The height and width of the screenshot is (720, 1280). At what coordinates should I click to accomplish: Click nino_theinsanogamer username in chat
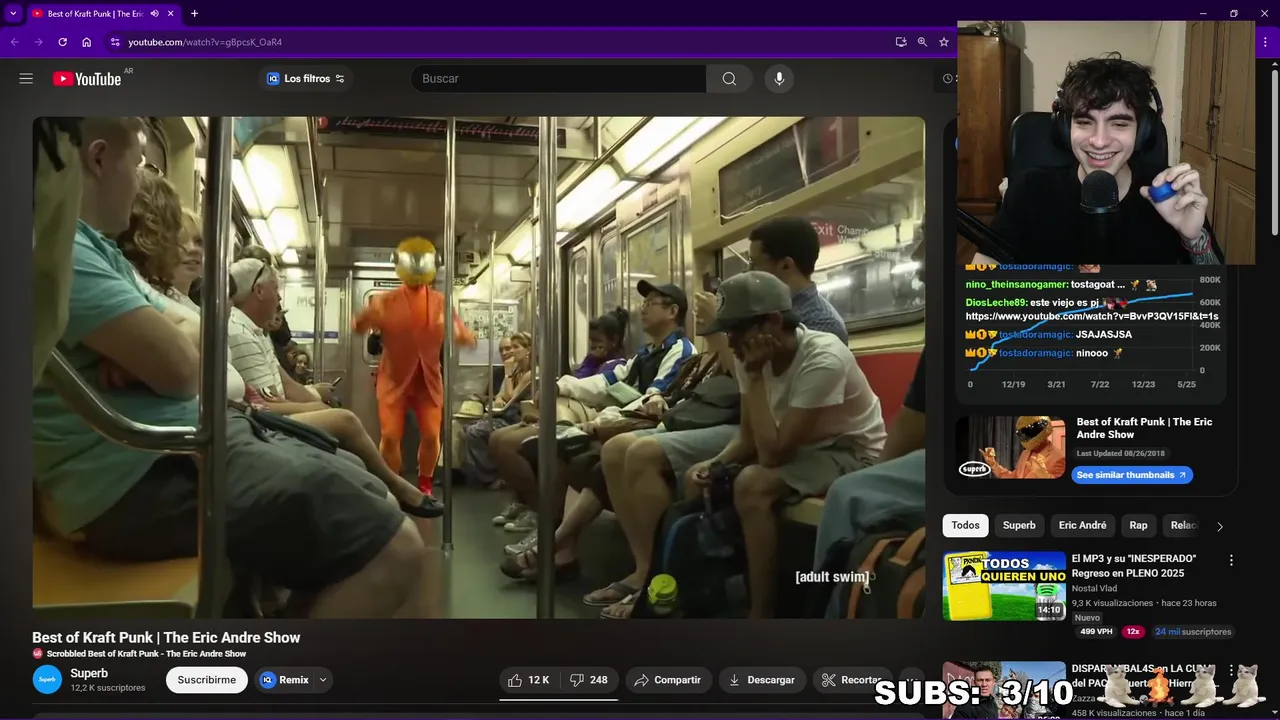(1017, 284)
